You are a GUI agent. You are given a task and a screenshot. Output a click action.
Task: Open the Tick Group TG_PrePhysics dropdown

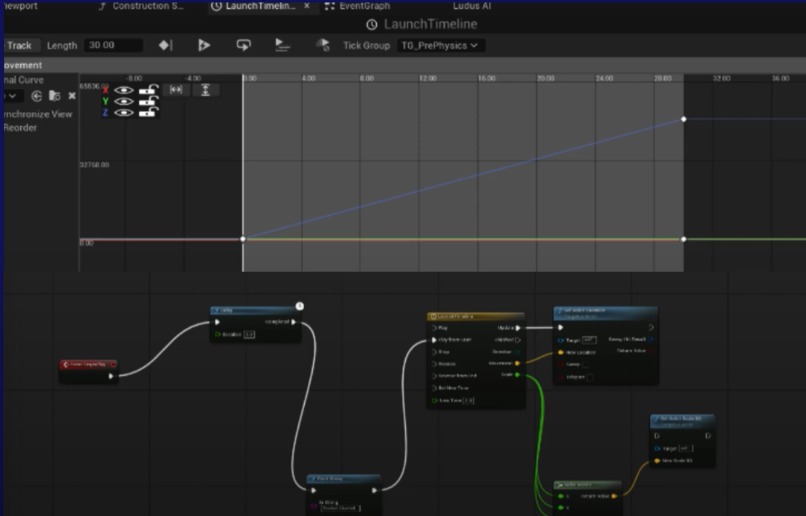(441, 46)
